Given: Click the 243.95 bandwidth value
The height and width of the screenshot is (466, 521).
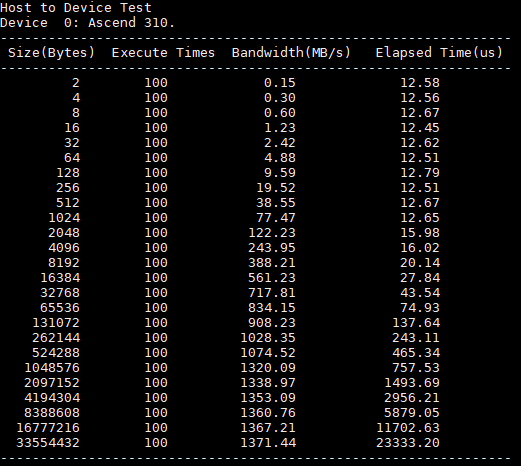Looking at the screenshot, I should pyautogui.click(x=272, y=248).
